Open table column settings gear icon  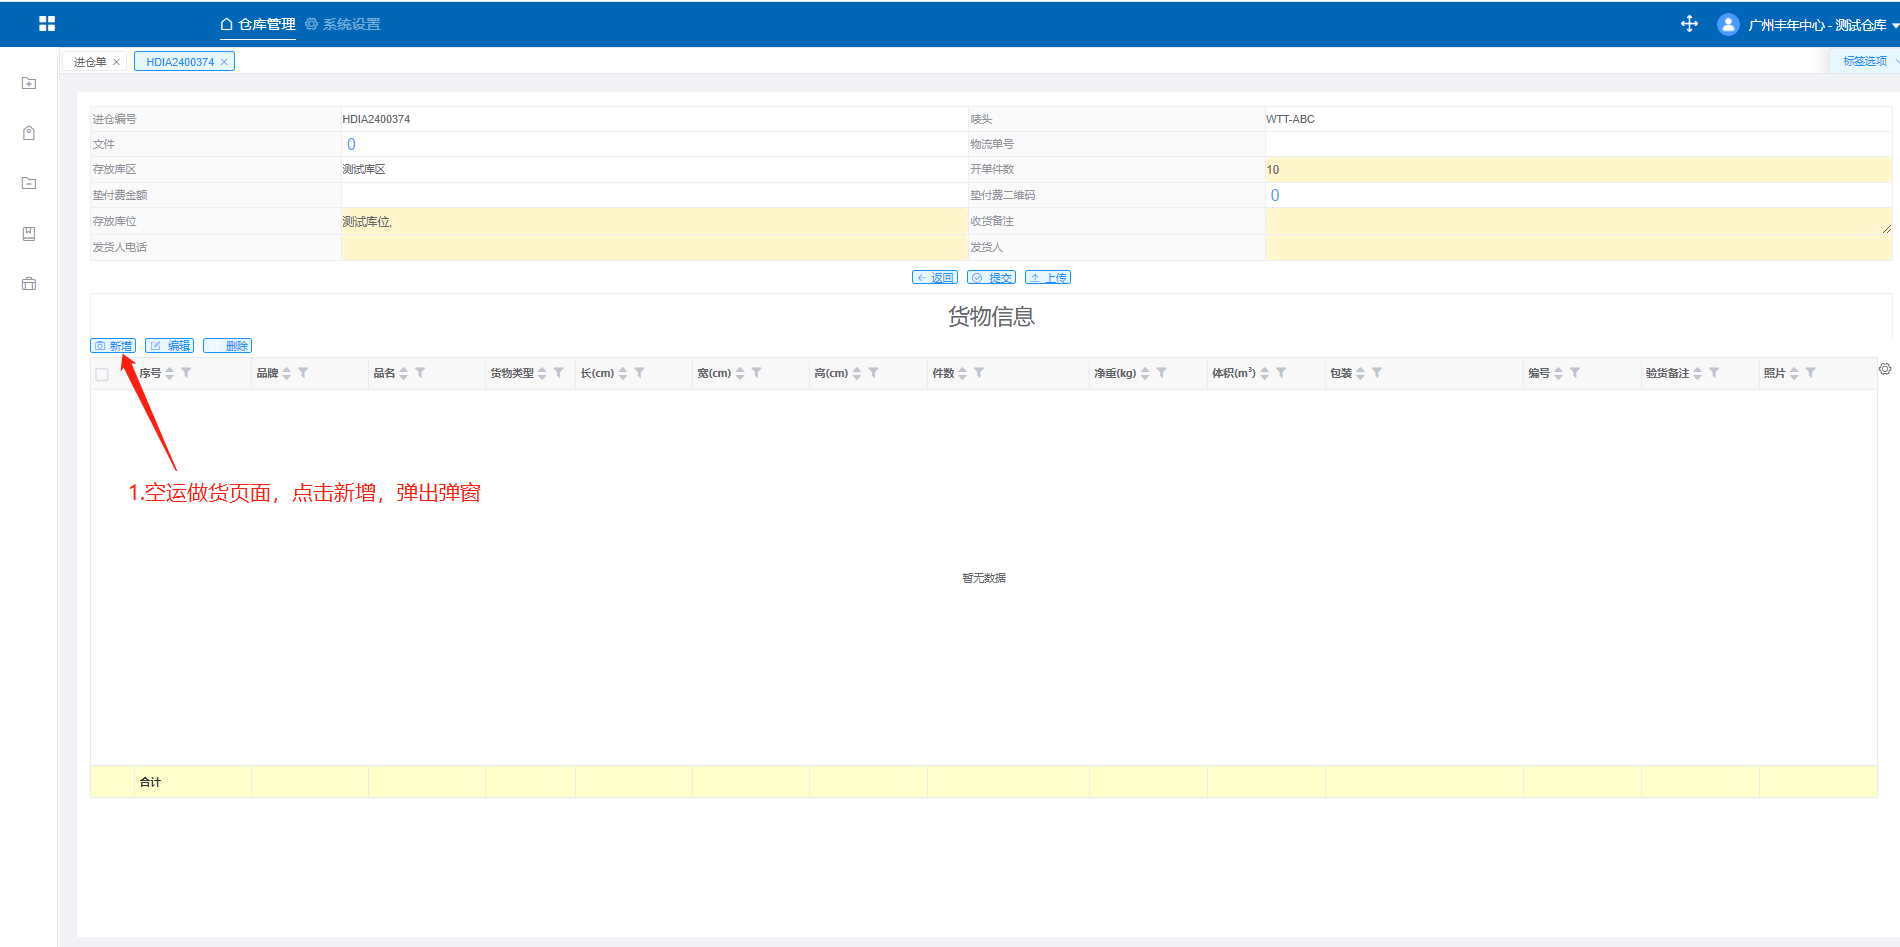[x=1885, y=369]
